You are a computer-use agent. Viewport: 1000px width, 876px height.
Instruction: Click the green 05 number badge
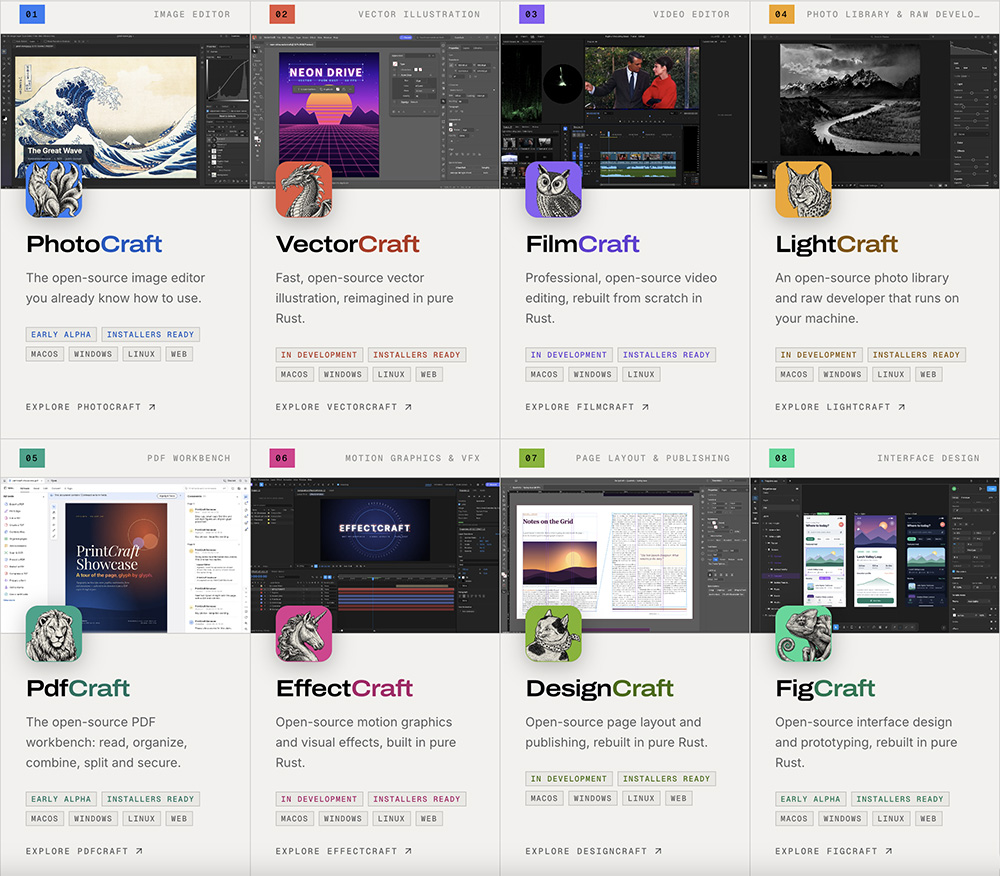pos(32,458)
